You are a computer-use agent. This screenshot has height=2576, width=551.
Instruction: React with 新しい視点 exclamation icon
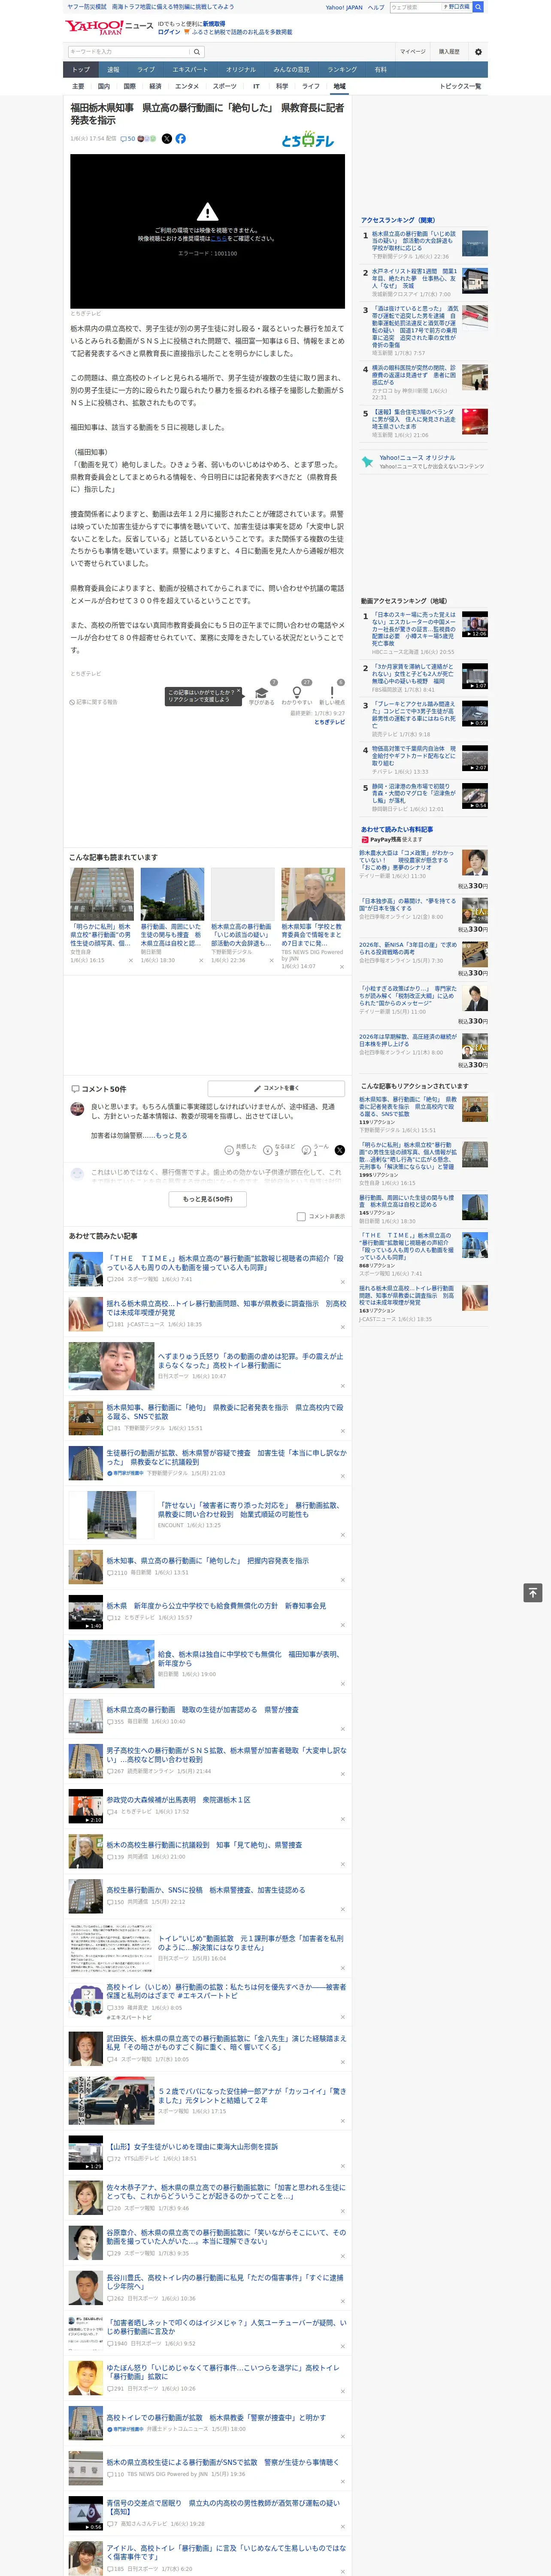[332, 692]
